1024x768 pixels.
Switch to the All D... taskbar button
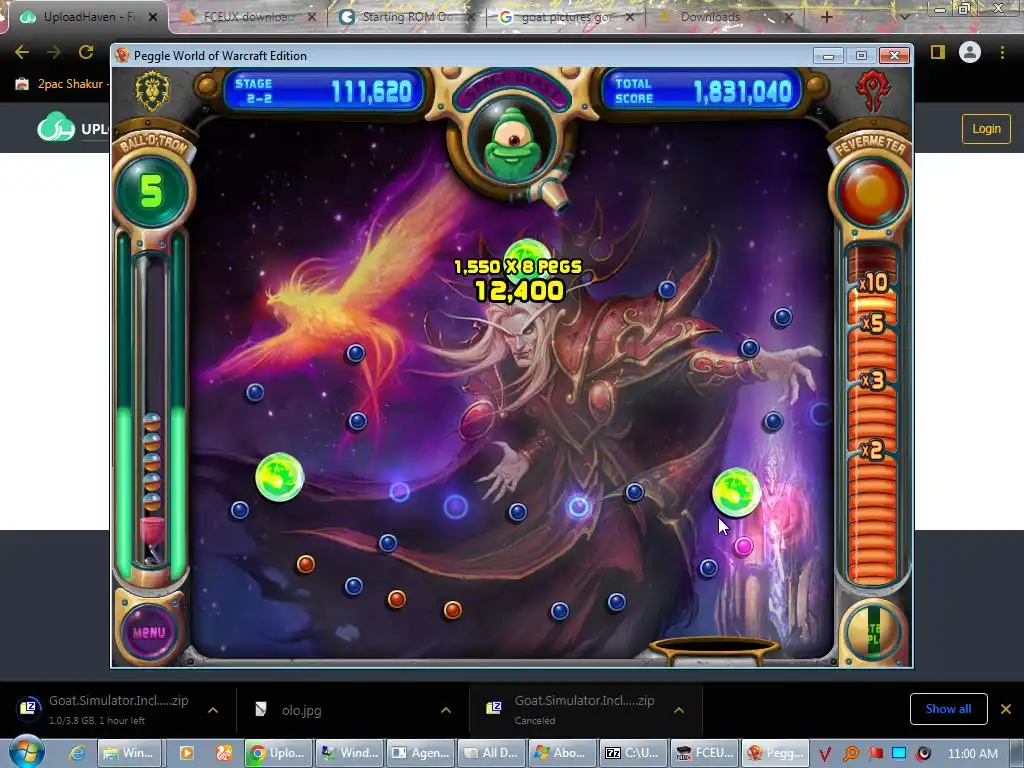click(x=490, y=753)
